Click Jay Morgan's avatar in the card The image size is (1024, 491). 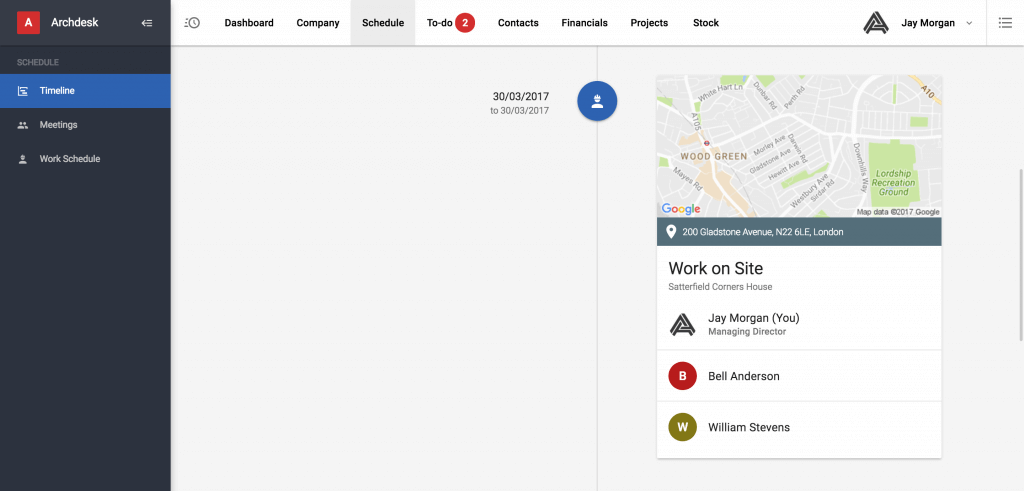[682, 325]
